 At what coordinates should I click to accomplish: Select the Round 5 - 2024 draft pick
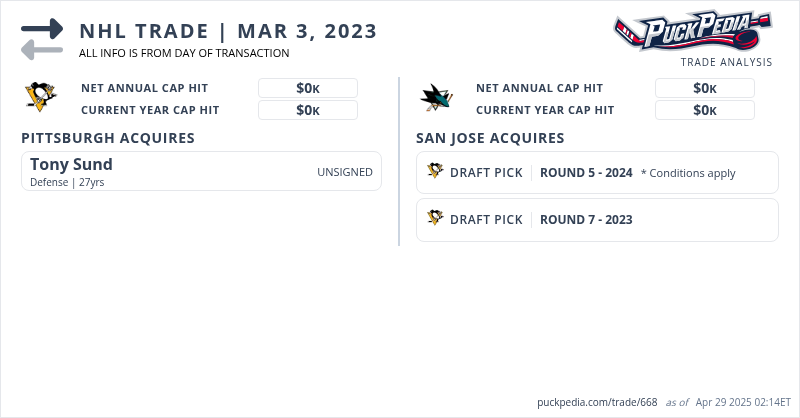586,172
